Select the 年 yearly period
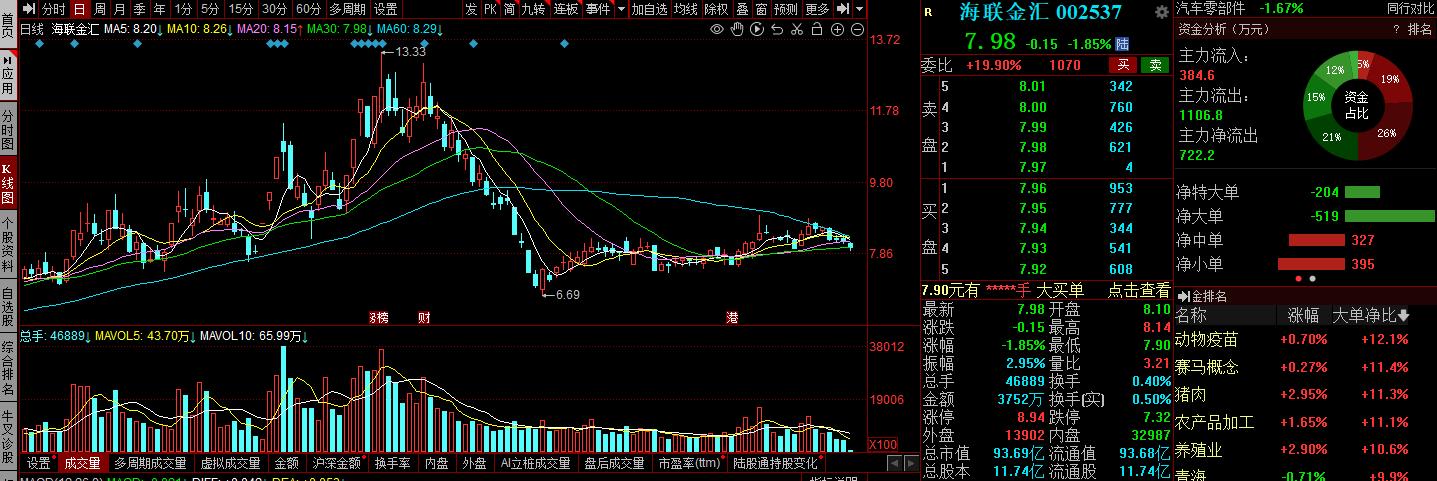Screen dimensions: 1437x481 [160, 9]
